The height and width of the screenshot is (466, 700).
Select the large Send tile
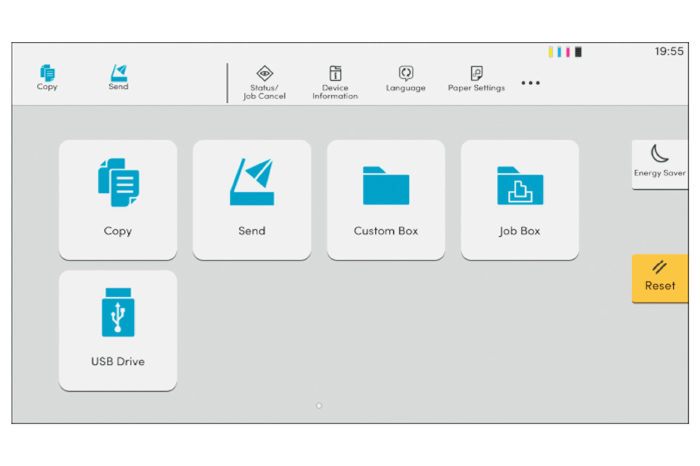(x=252, y=199)
